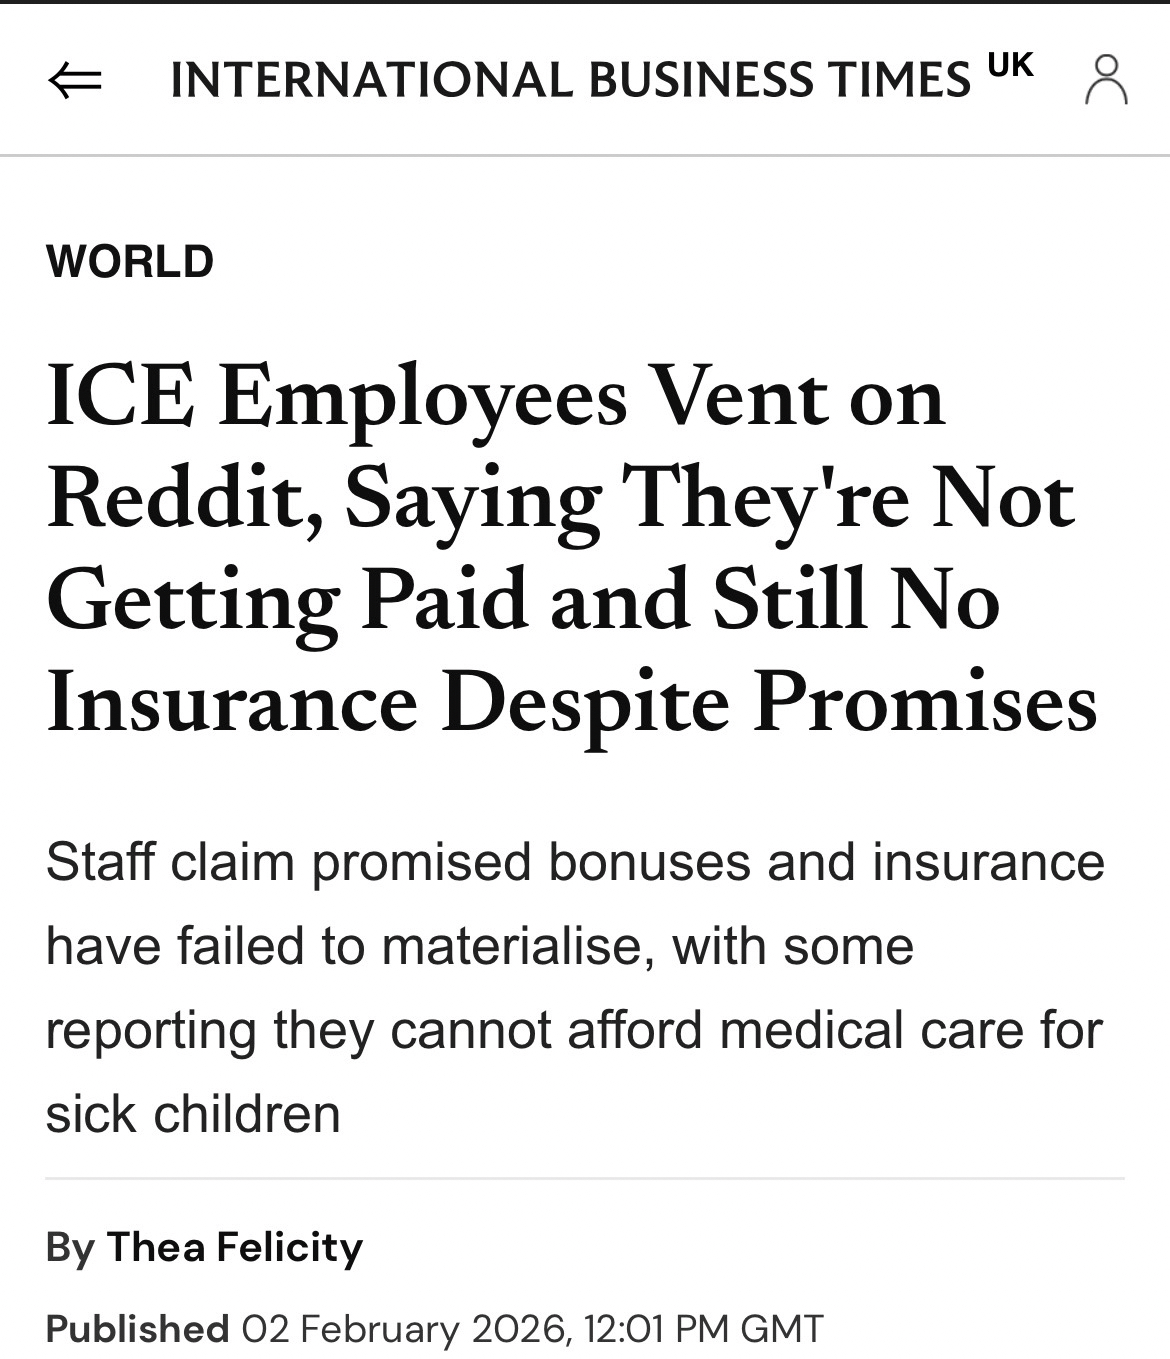Click summary line "reporting they cannot afford medical care"

tap(573, 1030)
